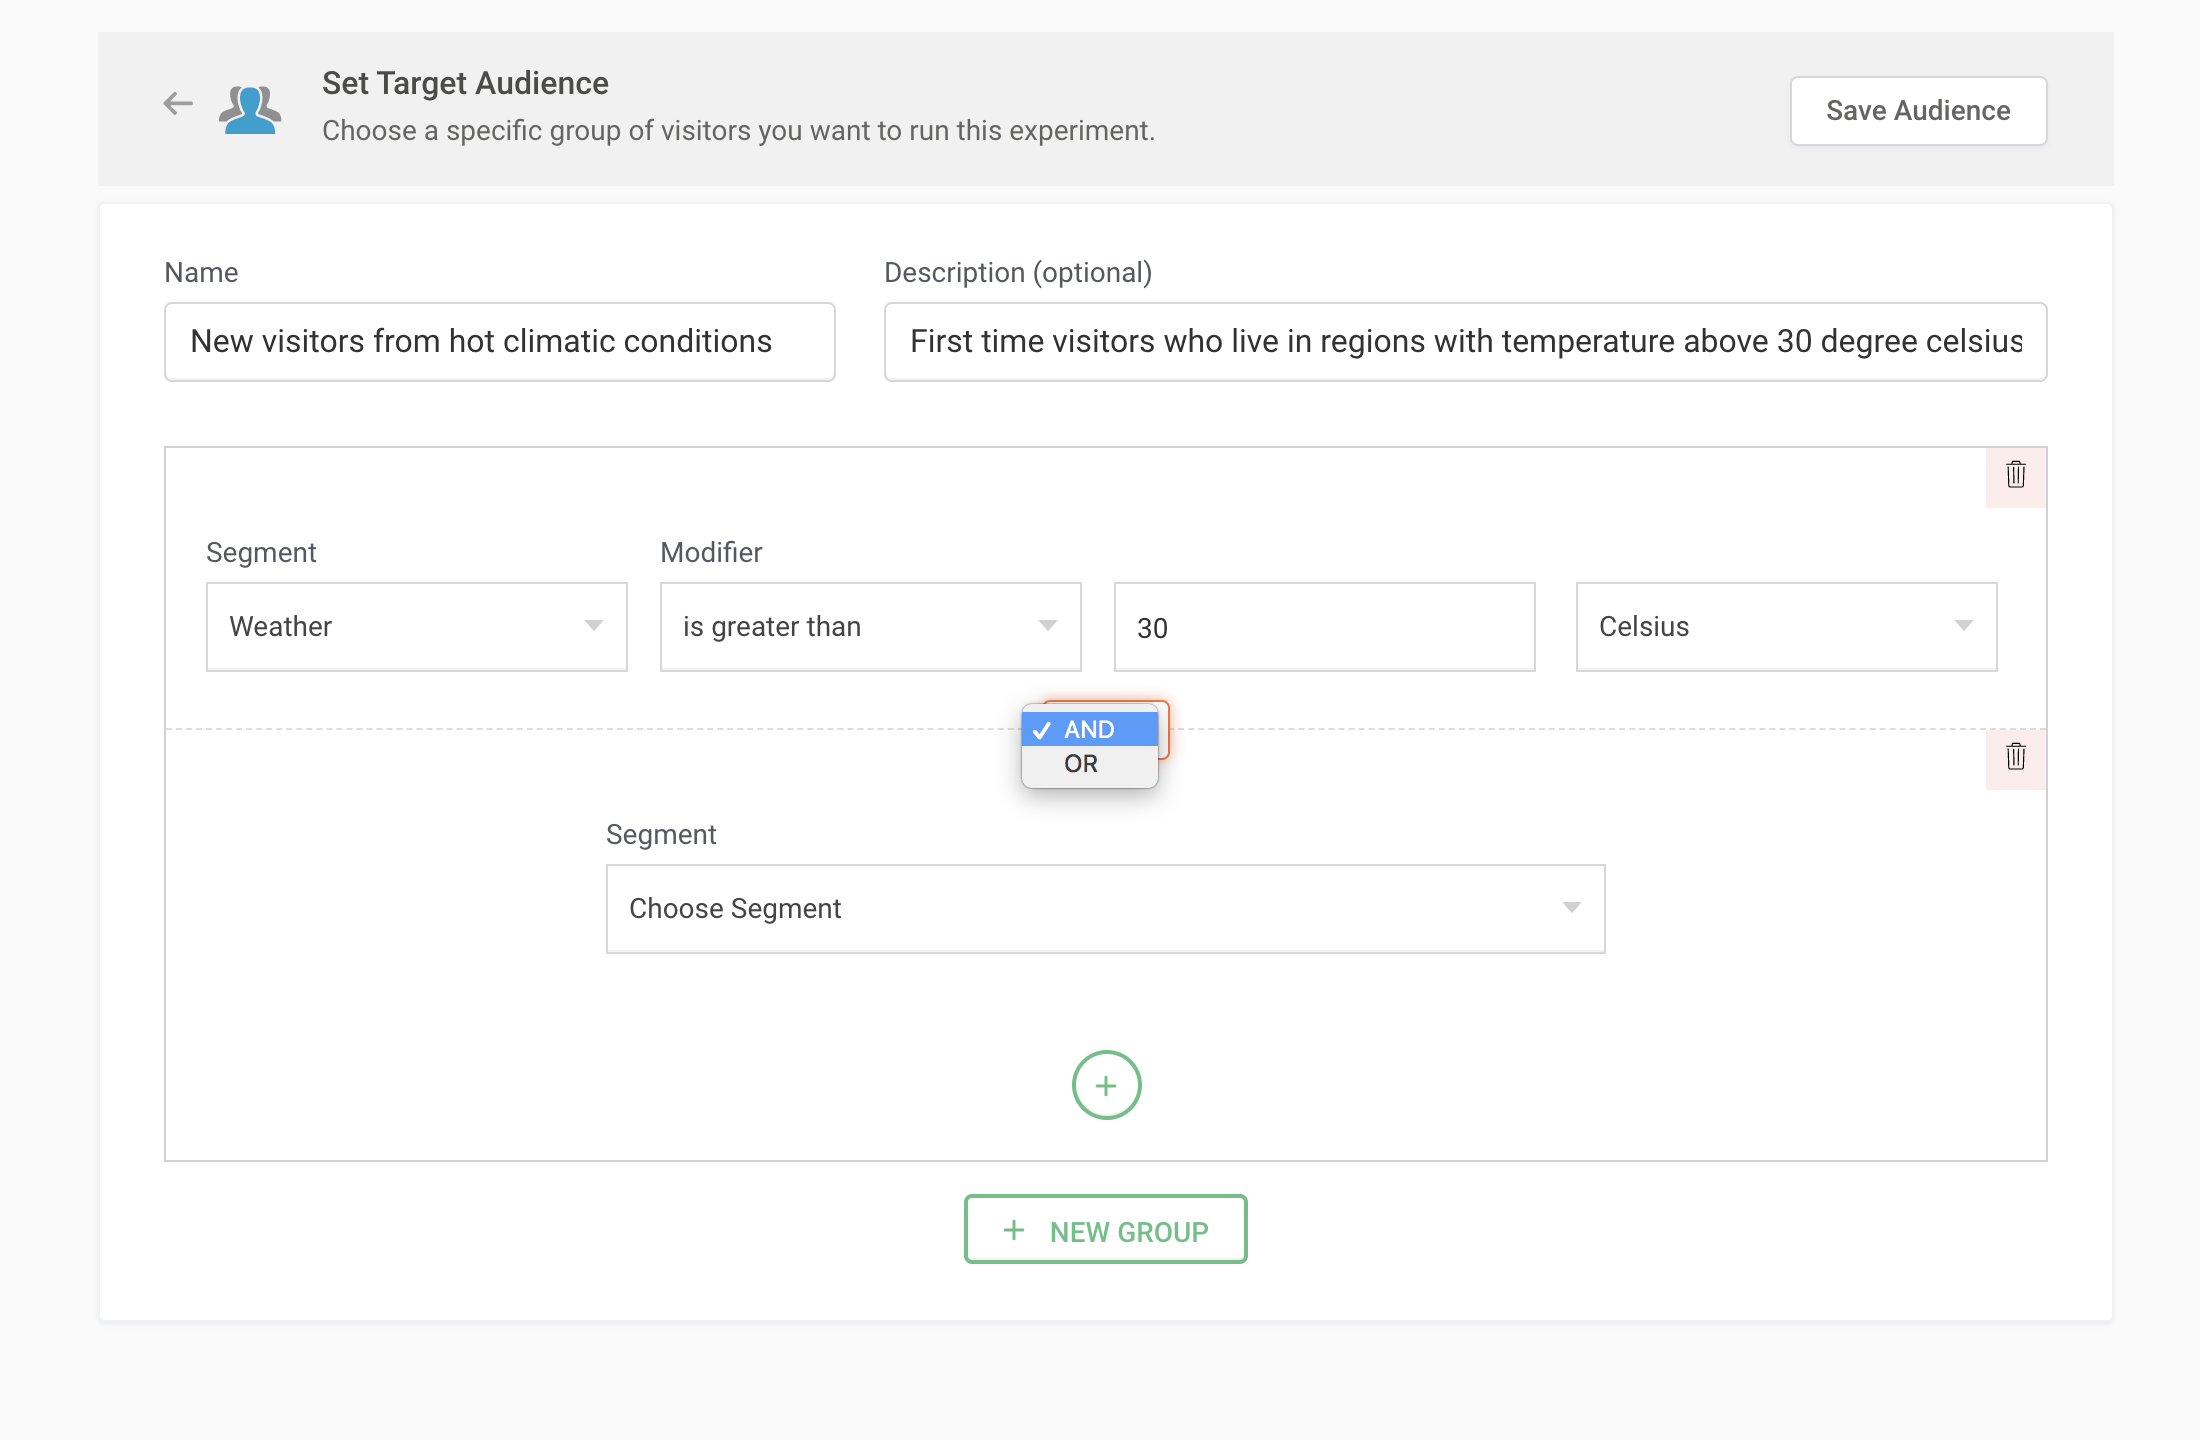Open the 'is greater than' modifier dropdown
Screen dimensions: 2200x1440
869,627
